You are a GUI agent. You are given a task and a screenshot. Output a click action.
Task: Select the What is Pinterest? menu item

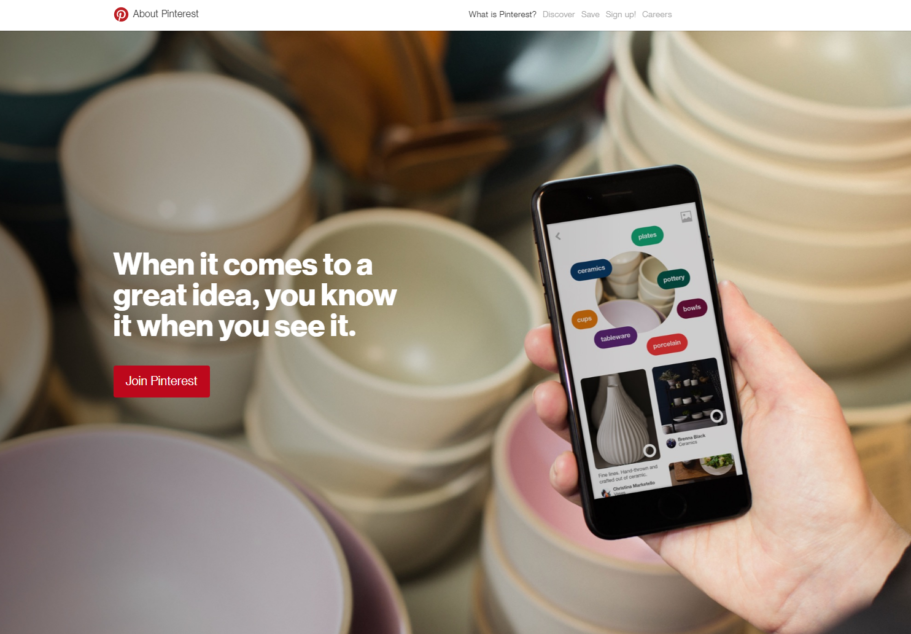tap(503, 15)
